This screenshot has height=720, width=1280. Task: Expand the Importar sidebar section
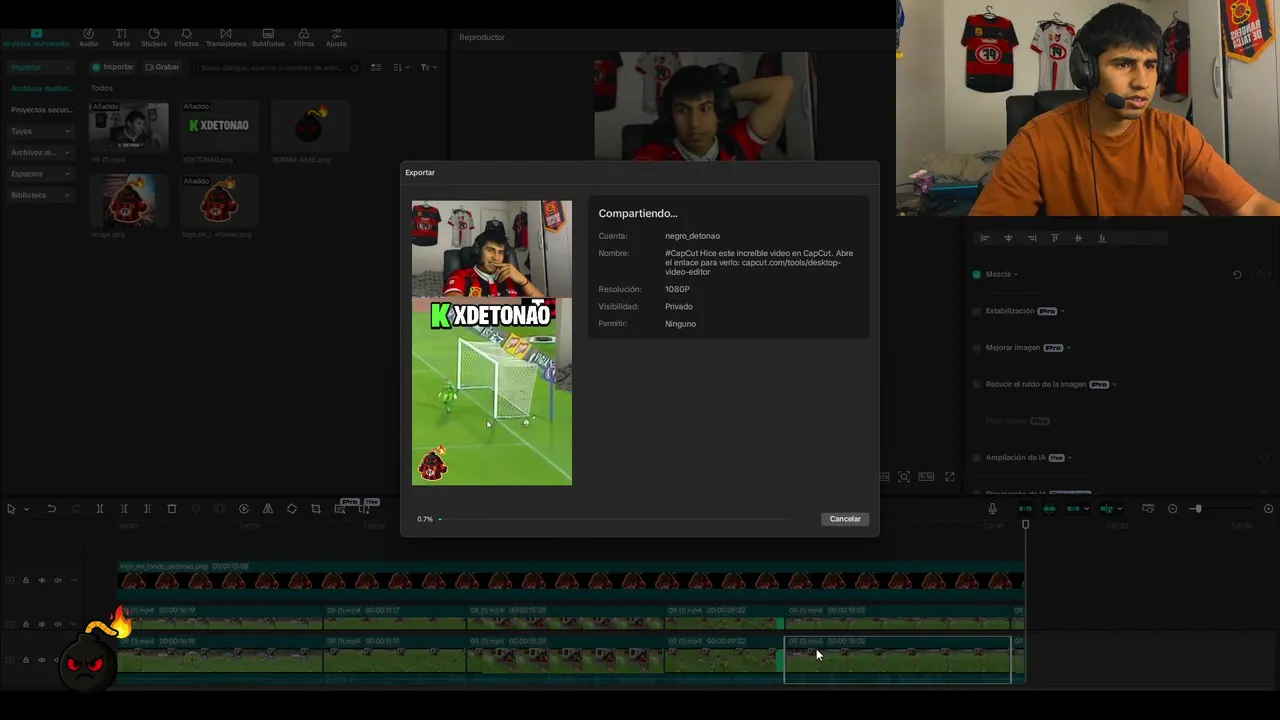click(x=40, y=67)
